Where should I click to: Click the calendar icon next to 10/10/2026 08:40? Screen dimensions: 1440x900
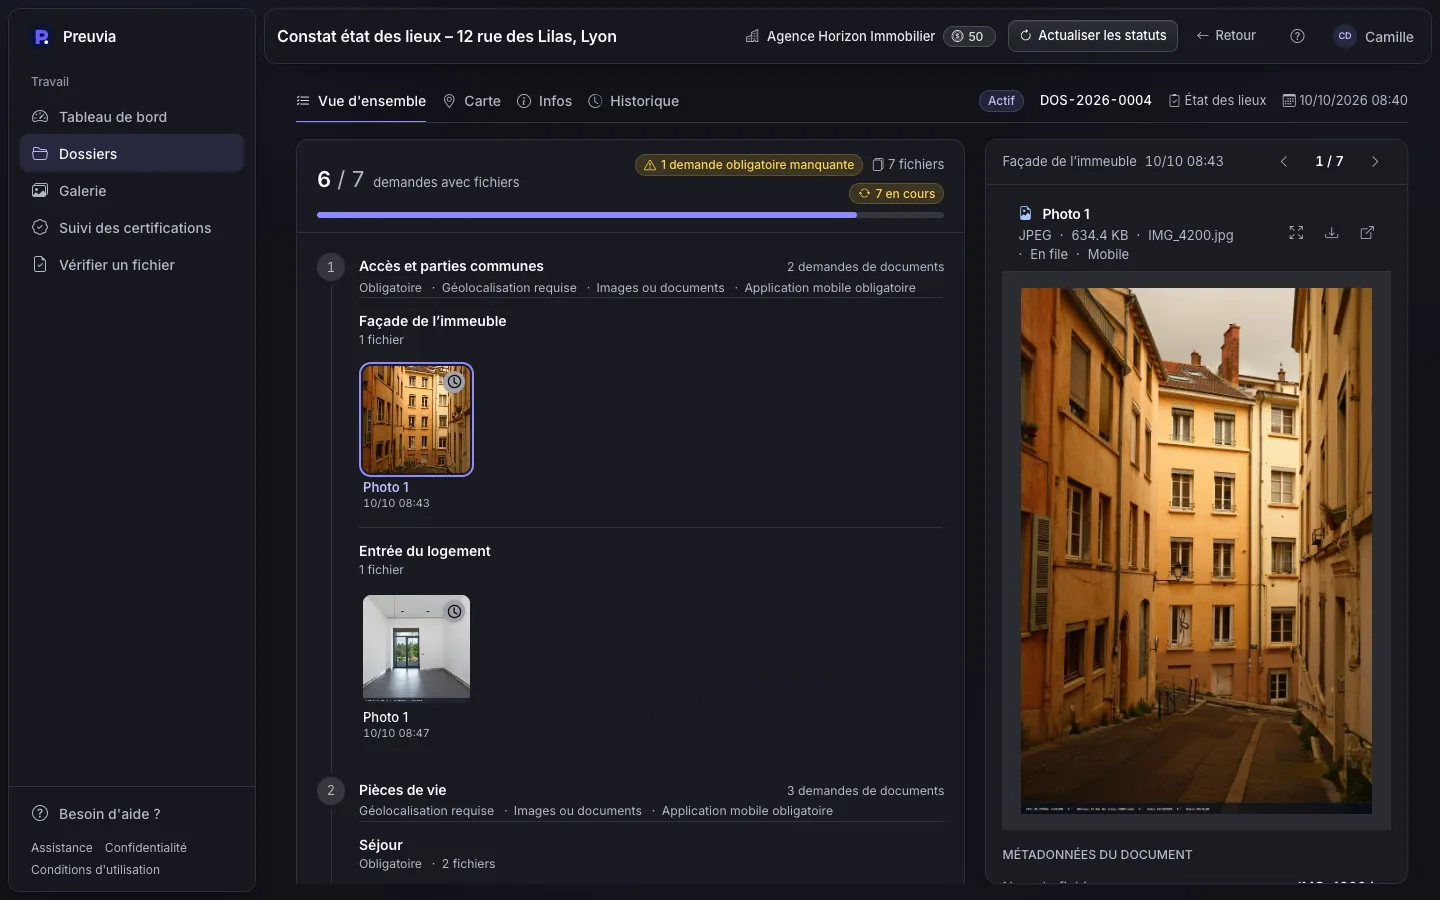pyautogui.click(x=1289, y=100)
